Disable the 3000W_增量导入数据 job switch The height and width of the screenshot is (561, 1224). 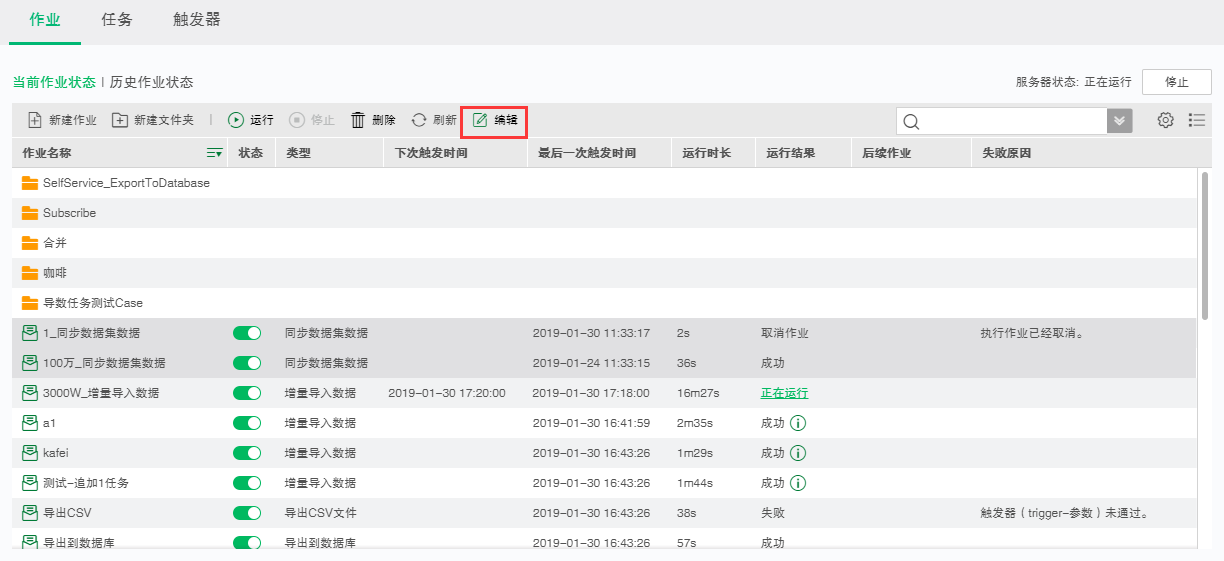tap(246, 393)
